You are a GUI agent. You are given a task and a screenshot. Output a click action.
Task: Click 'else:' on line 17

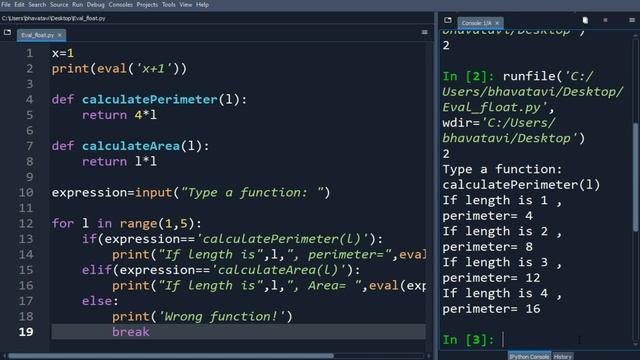tap(100, 301)
